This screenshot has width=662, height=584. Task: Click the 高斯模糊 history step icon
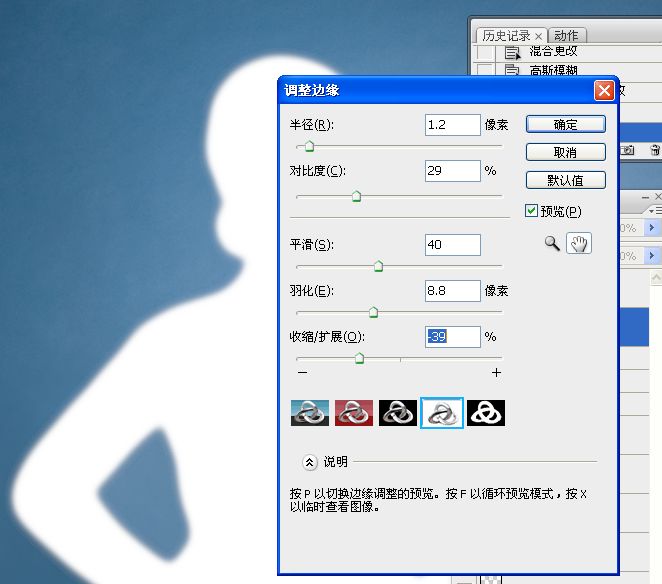(513, 70)
